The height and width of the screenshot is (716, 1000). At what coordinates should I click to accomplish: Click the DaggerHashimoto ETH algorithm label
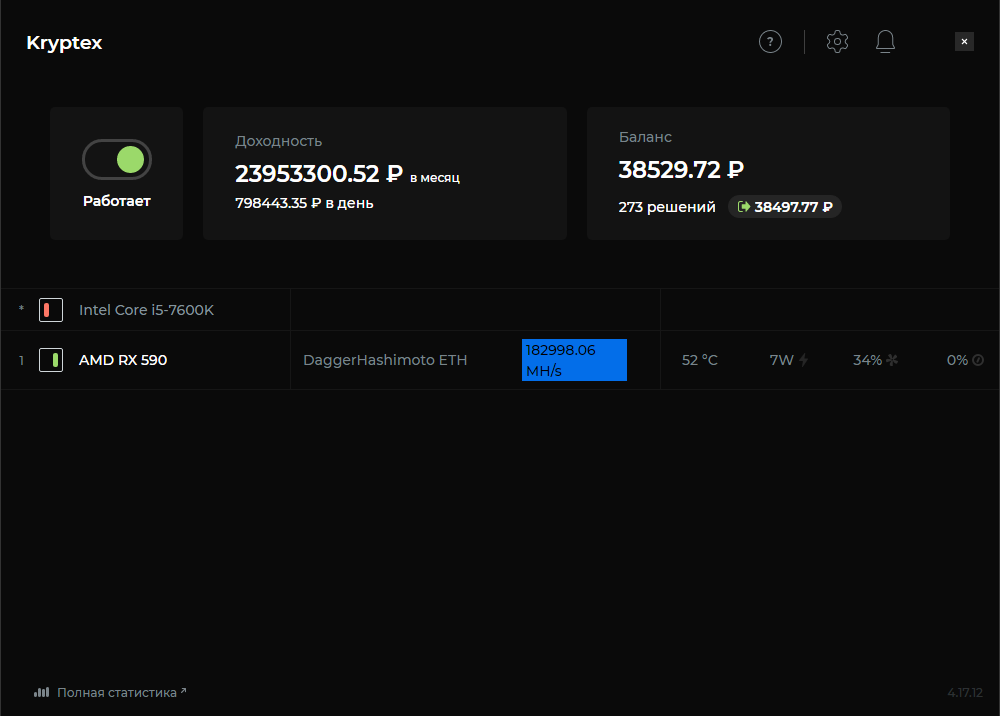pos(385,360)
